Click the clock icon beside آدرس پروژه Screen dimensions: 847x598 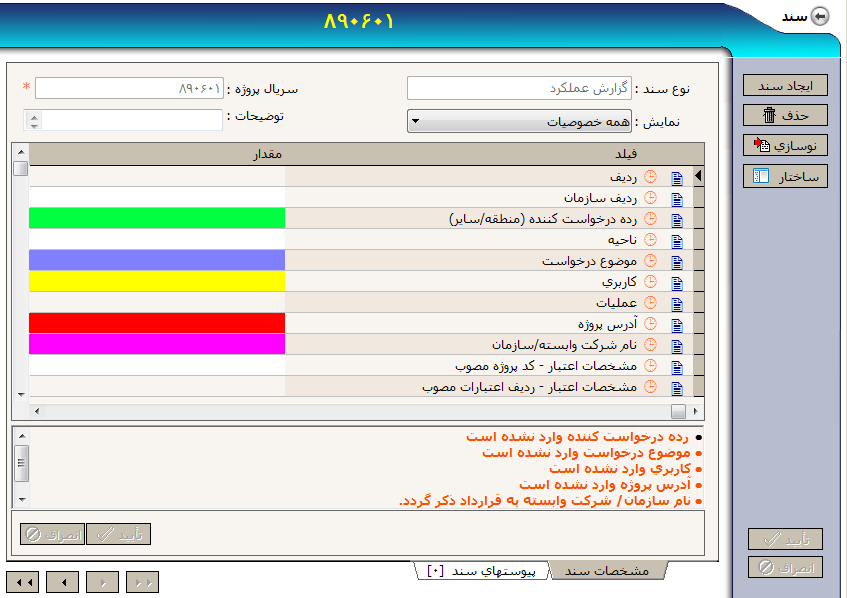click(x=651, y=325)
